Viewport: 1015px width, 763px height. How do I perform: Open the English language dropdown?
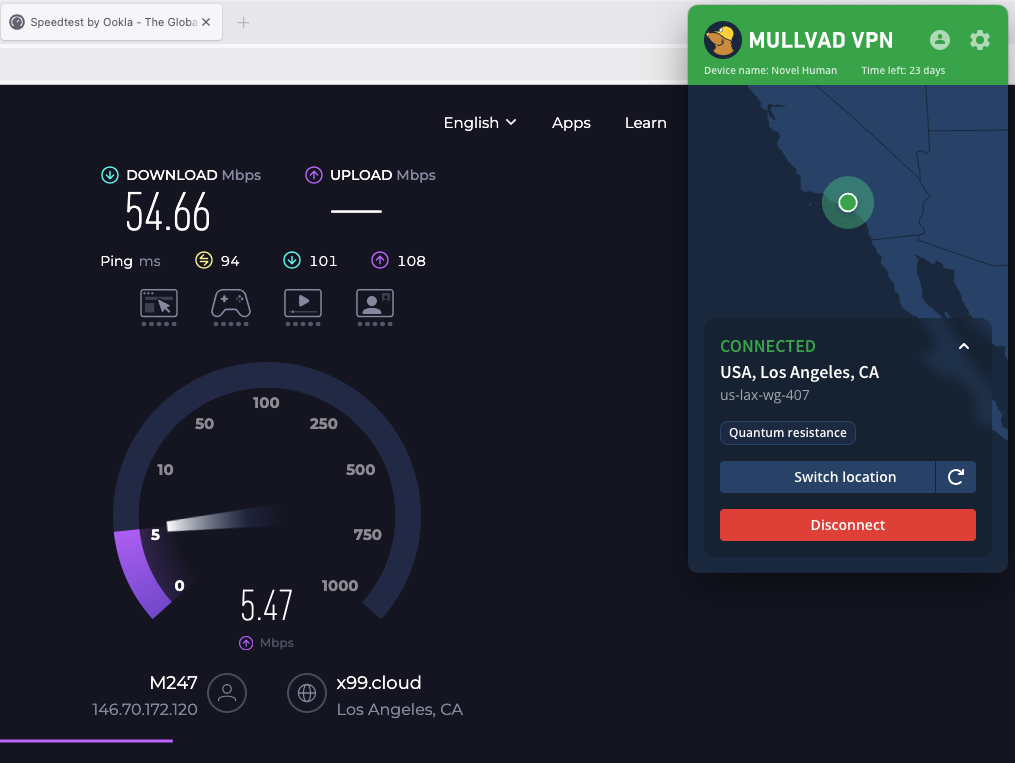pos(479,122)
